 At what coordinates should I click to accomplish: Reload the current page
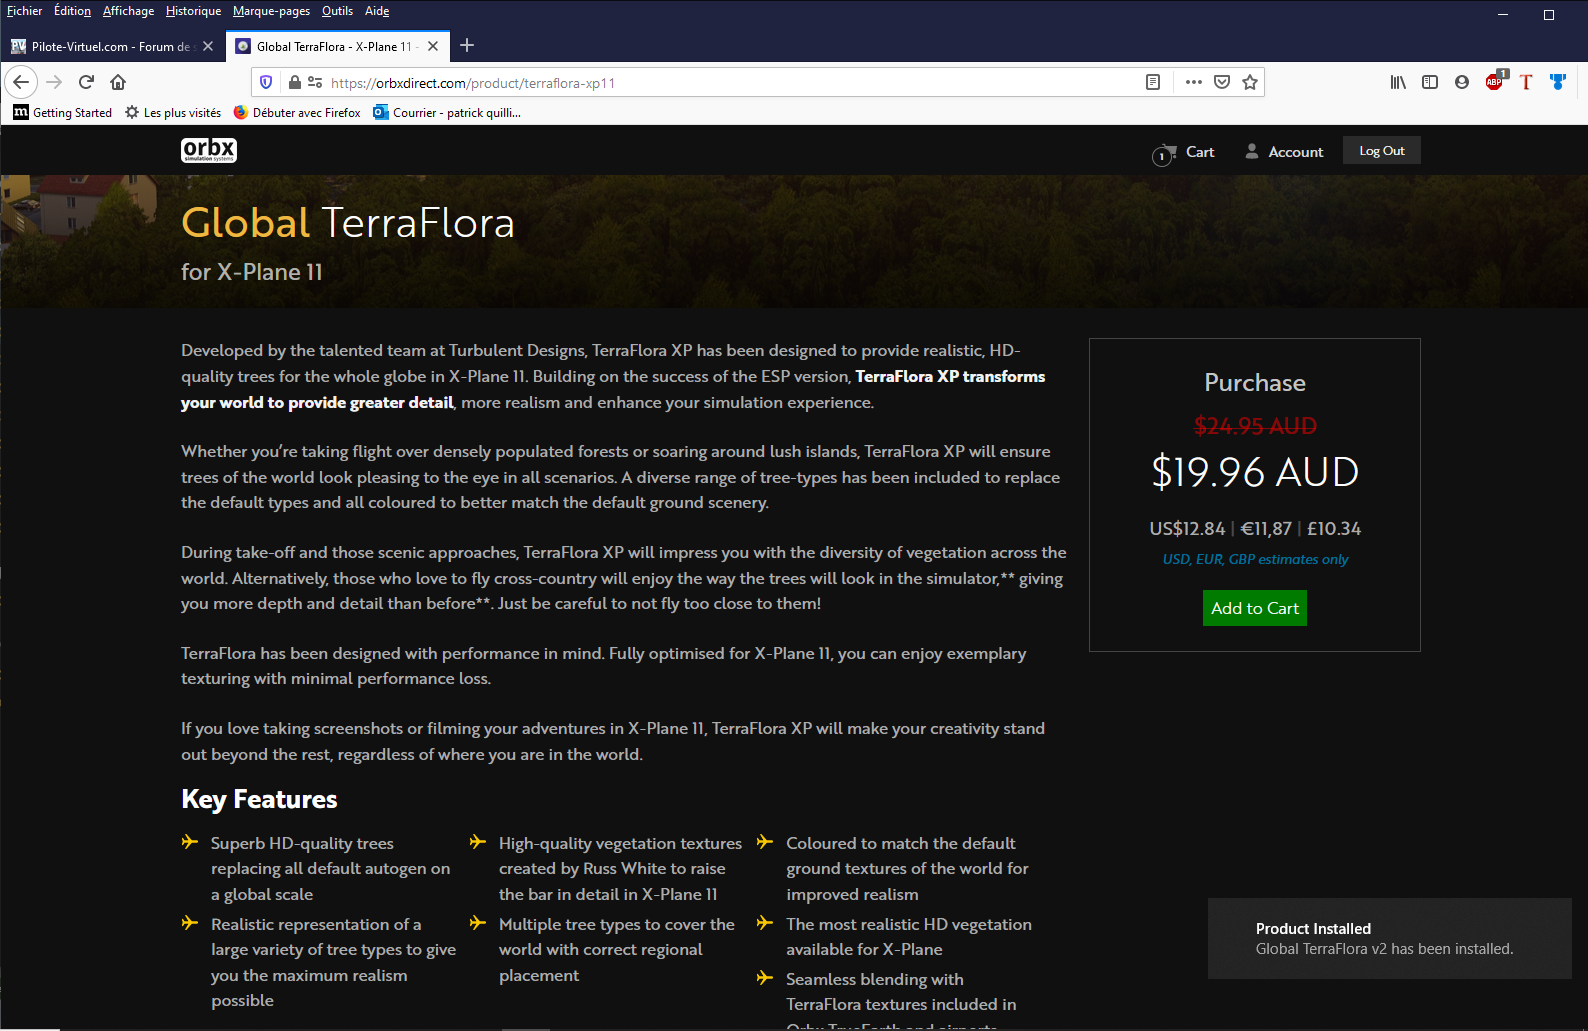tap(86, 82)
